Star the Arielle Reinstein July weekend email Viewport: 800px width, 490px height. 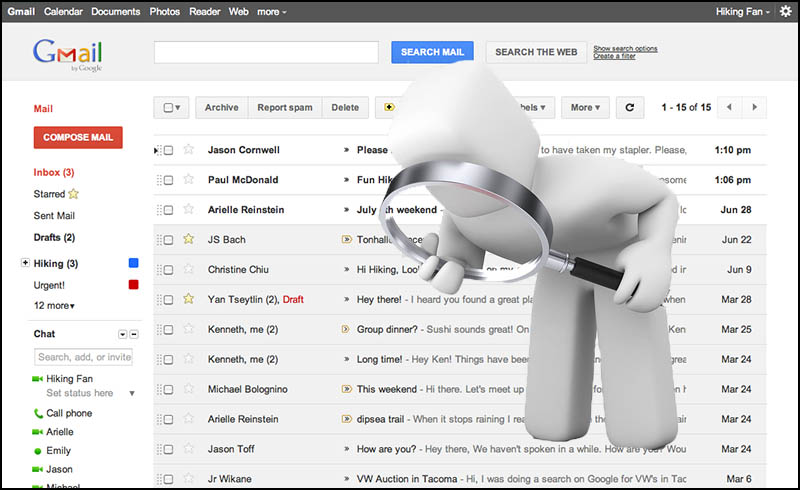pyautogui.click(x=189, y=209)
